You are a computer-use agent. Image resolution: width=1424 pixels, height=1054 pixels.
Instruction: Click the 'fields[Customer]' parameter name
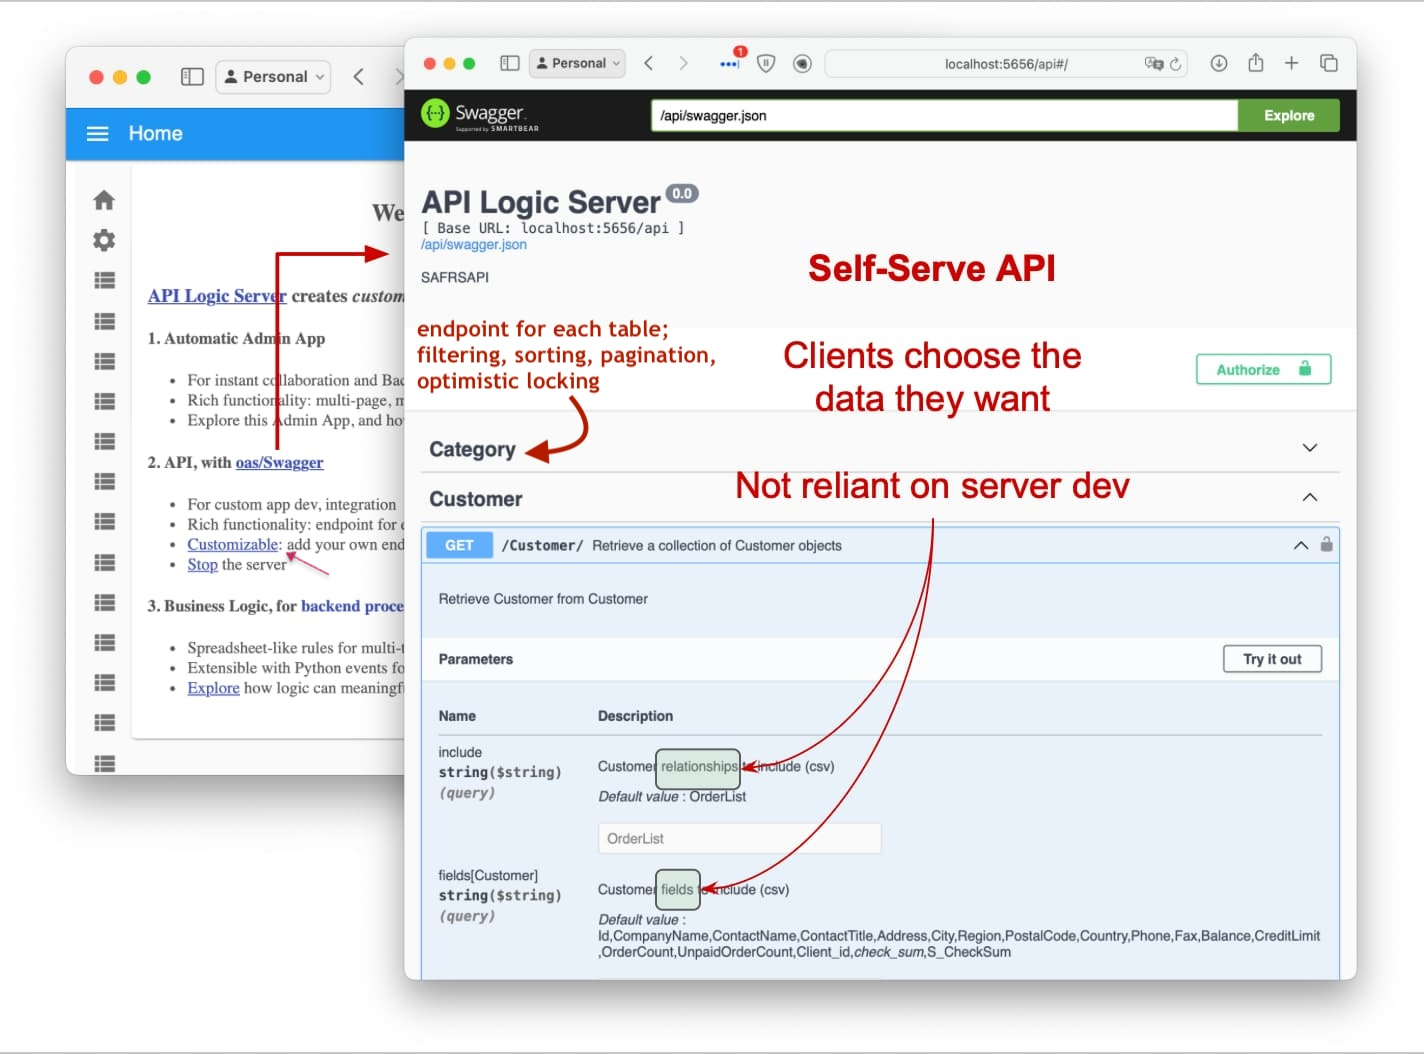pyautogui.click(x=488, y=875)
